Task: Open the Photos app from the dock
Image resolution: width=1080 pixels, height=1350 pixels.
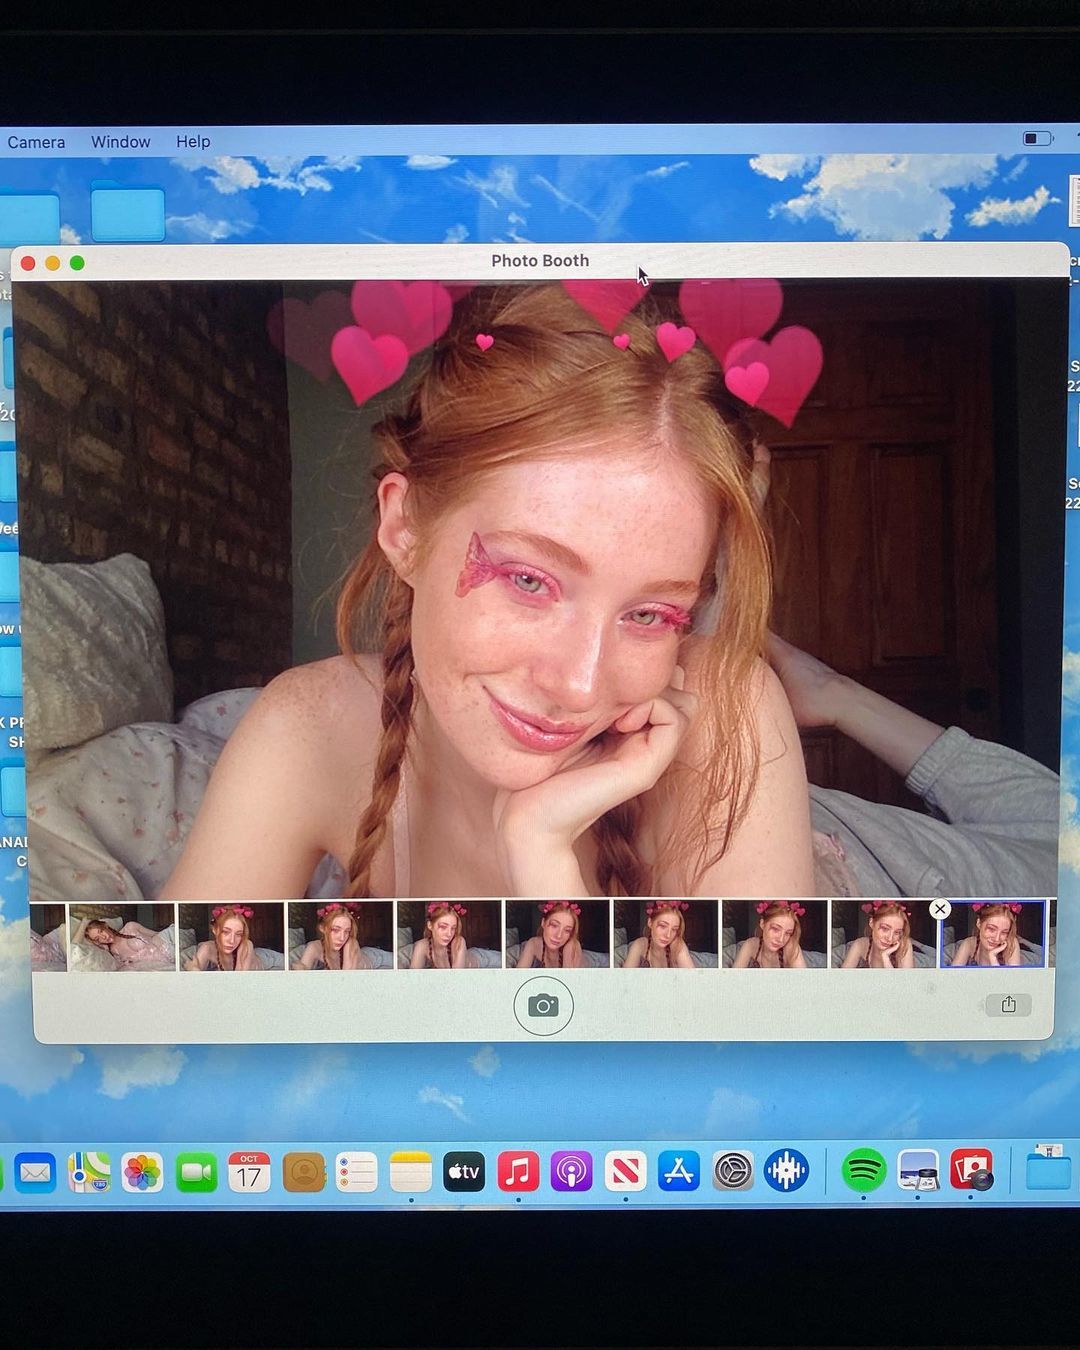Action: pos(142,1173)
